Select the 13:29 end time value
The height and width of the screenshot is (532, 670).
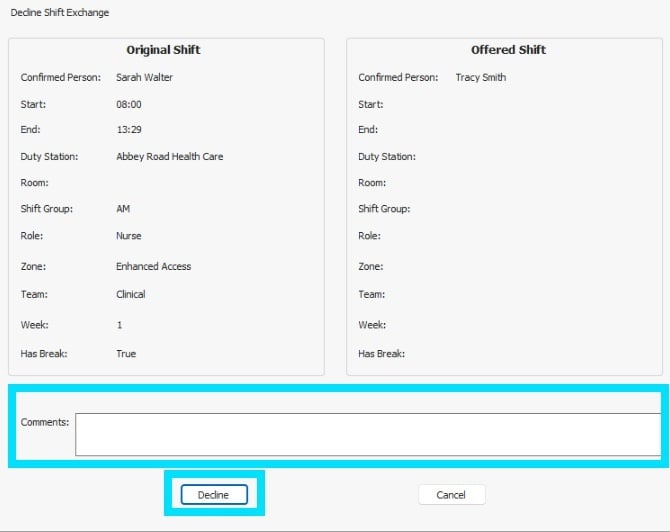[128, 130]
